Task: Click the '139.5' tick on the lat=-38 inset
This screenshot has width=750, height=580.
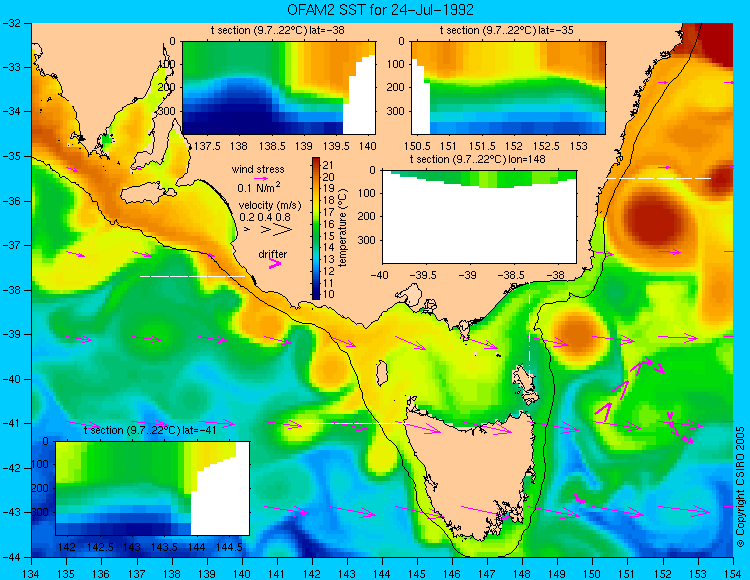Action: [336, 146]
